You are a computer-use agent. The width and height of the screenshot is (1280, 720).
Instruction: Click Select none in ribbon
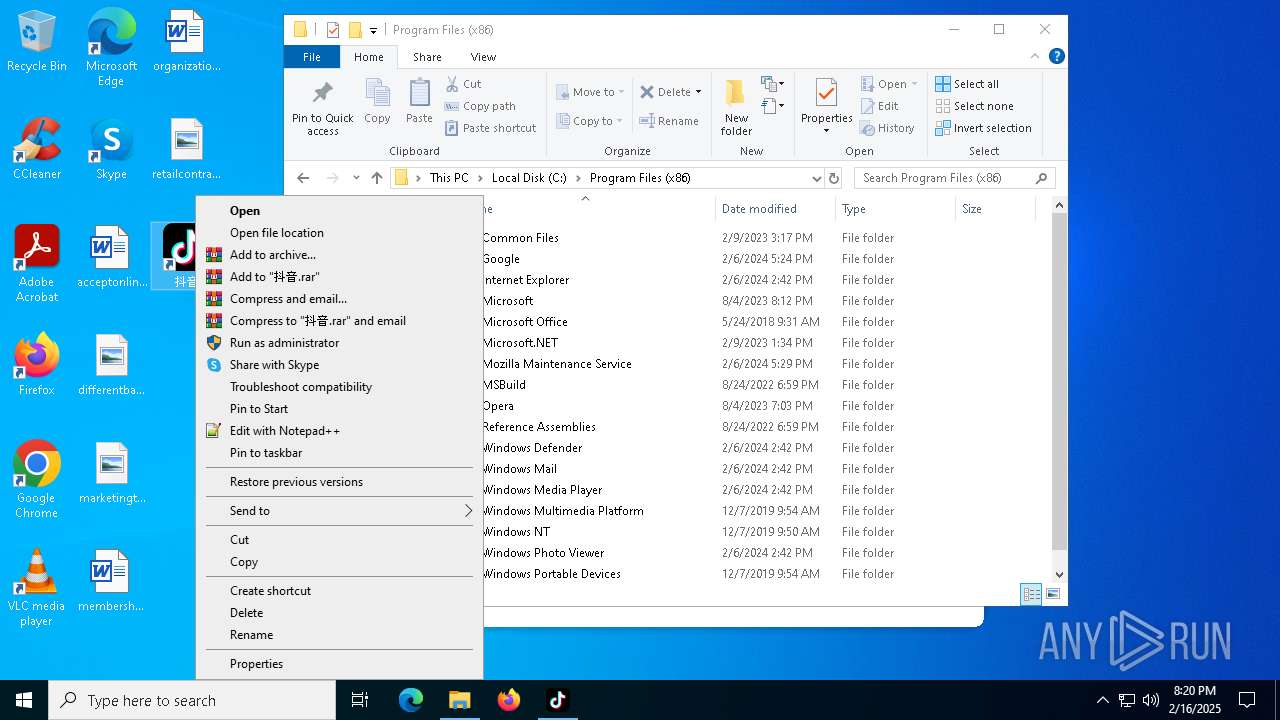(974, 106)
